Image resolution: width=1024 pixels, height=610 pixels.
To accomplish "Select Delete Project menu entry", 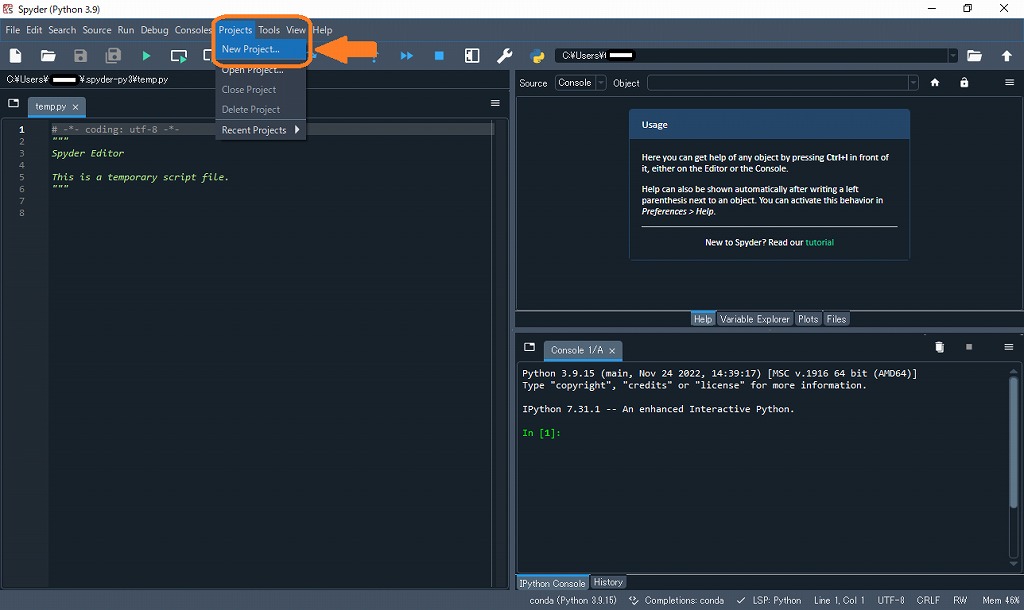I will (261, 110).
